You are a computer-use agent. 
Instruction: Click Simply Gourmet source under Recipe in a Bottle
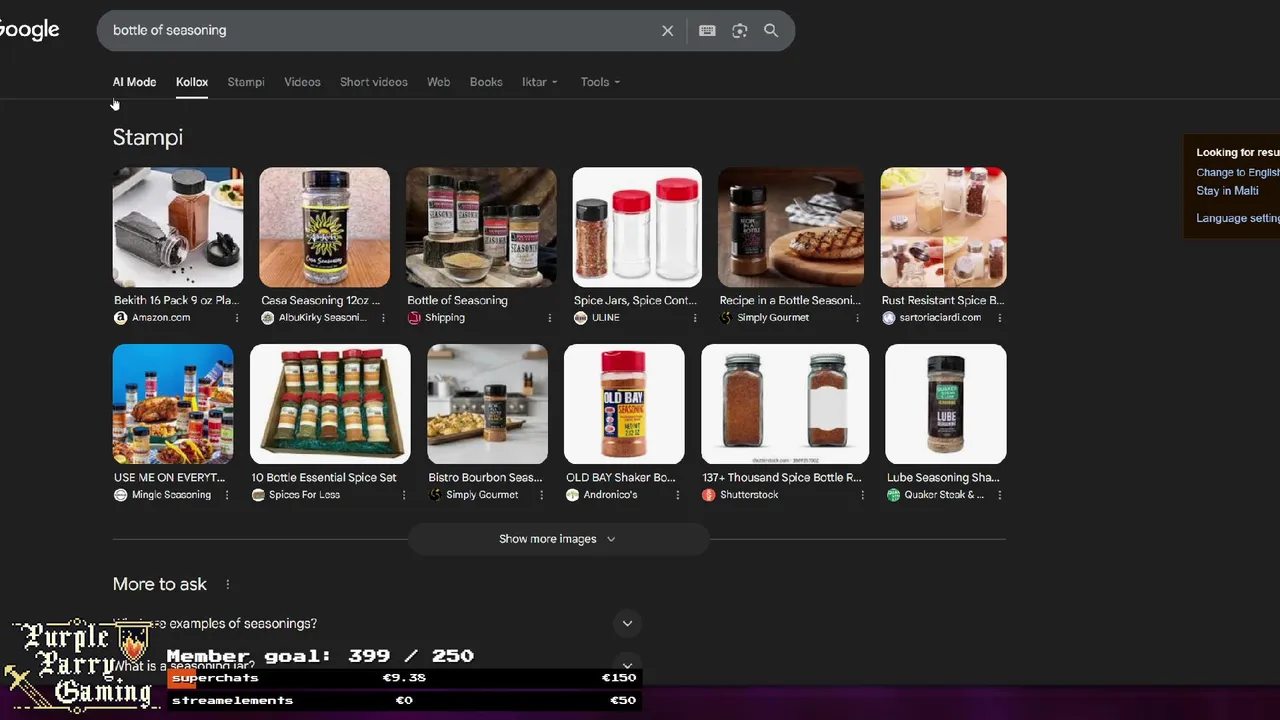tap(773, 318)
